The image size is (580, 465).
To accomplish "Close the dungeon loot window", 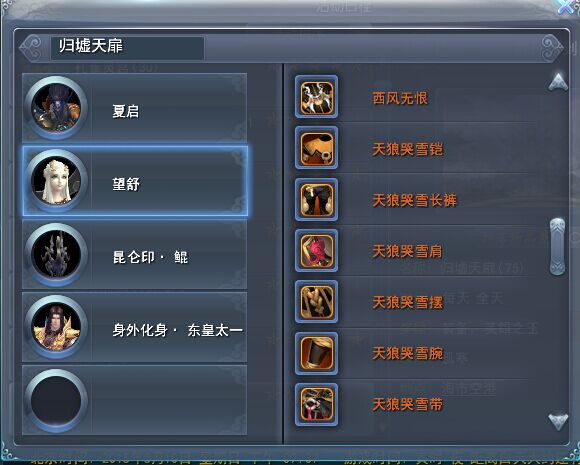I will click(567, 7).
